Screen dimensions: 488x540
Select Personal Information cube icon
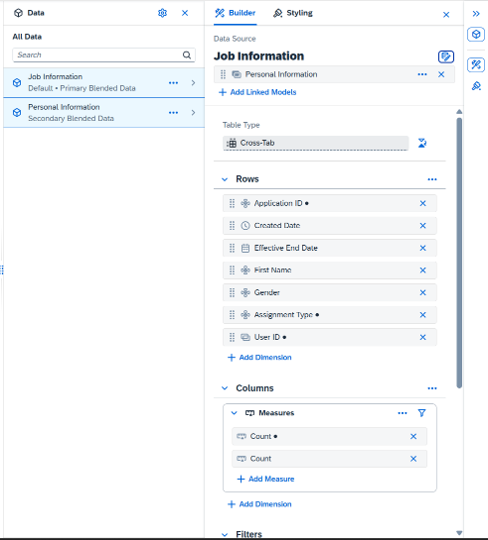(x=17, y=113)
